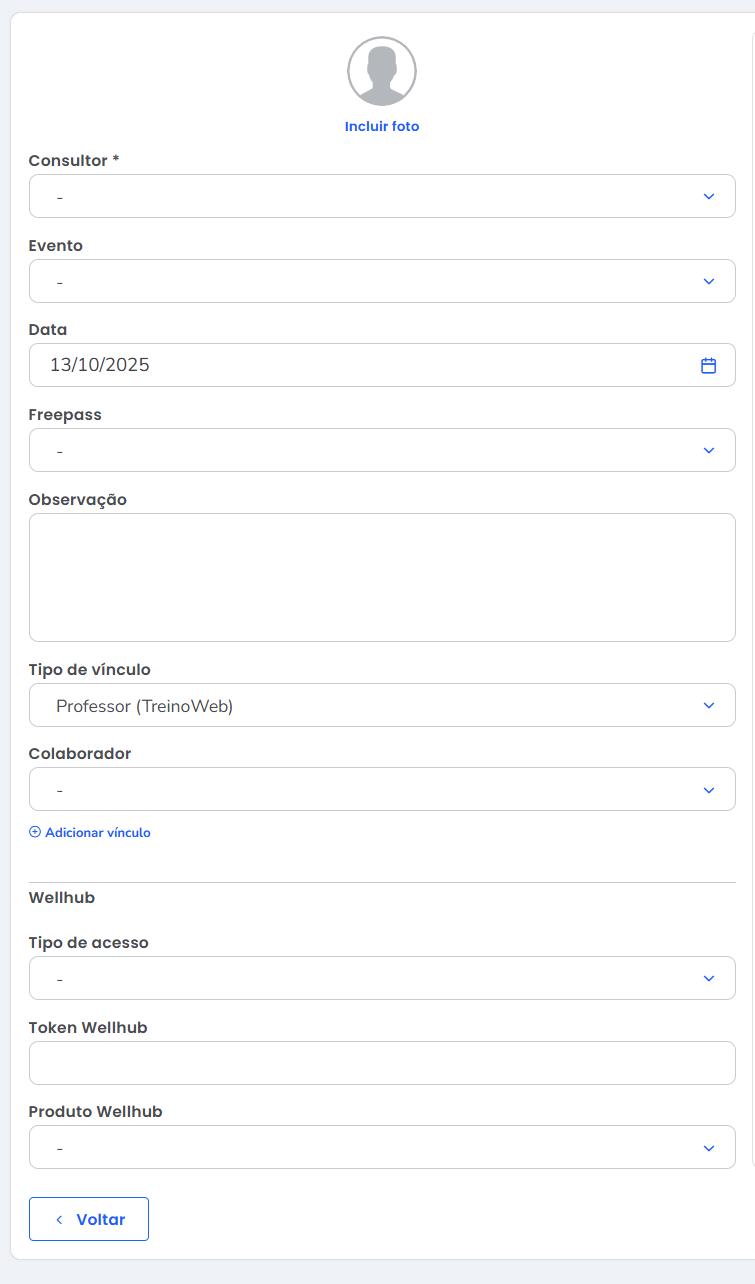Focus the Observação text area
This screenshot has height=1284, width=755.
click(382, 577)
